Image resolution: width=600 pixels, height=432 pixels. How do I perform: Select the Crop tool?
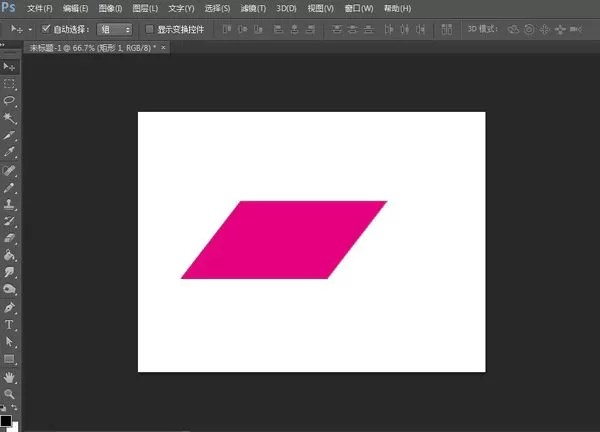(x=9, y=135)
